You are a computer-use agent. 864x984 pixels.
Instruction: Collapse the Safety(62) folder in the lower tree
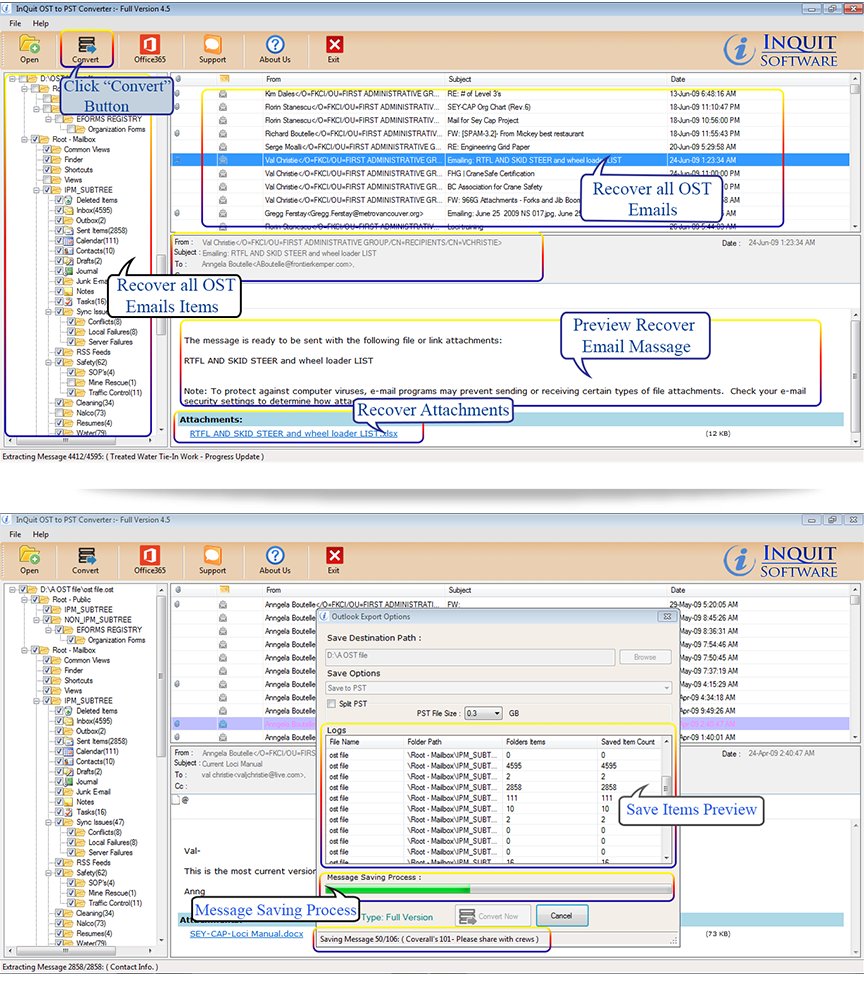point(47,873)
